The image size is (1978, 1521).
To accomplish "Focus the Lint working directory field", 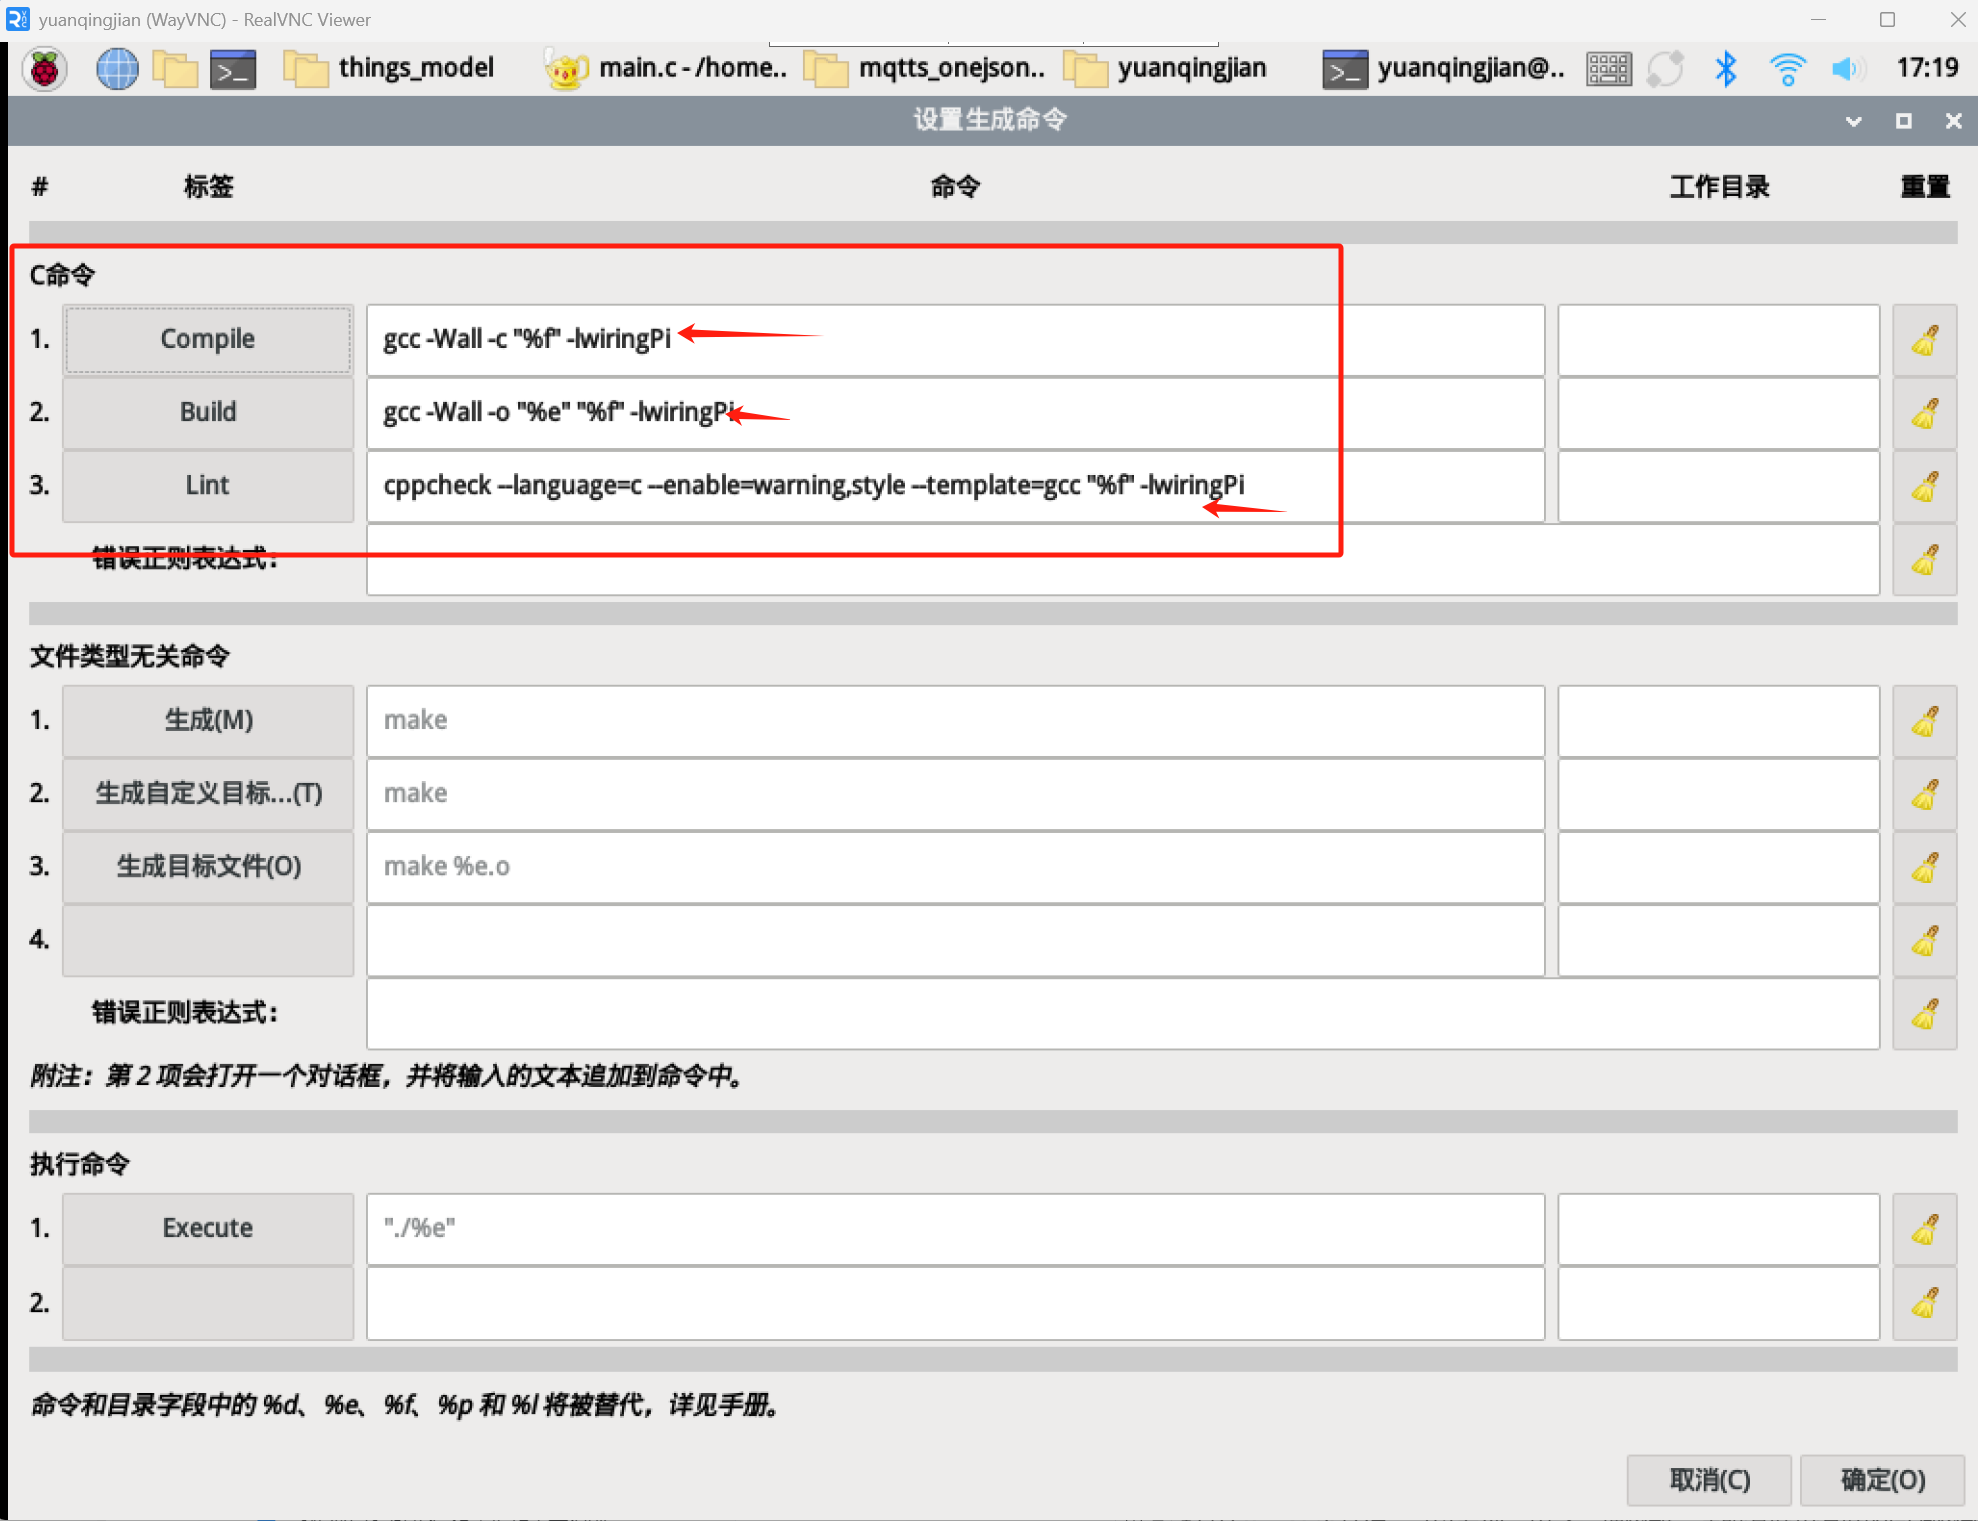I will tap(1718, 486).
